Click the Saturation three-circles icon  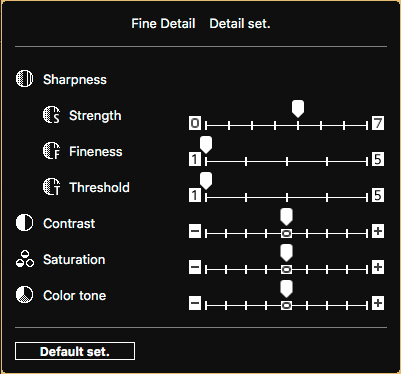[x=25, y=259]
